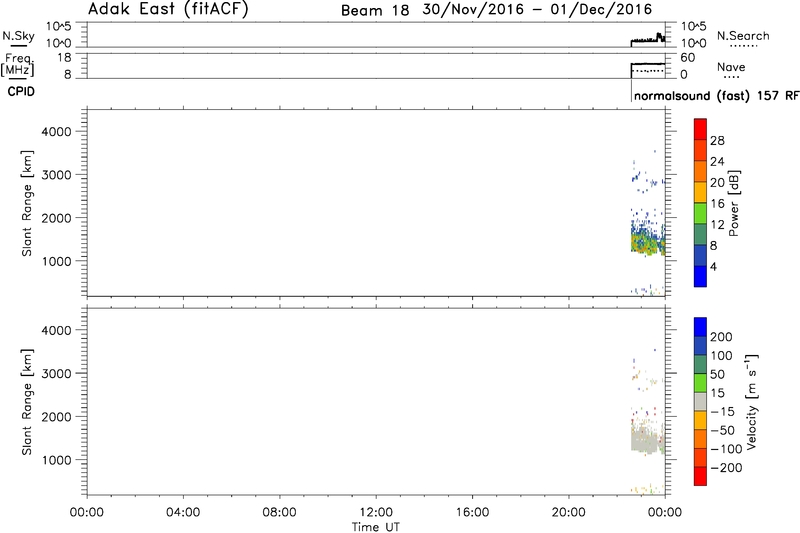The width and height of the screenshot is (800, 533).
Task: Click the left '10^5' tick of the N.Sky axis
Action: (59, 27)
